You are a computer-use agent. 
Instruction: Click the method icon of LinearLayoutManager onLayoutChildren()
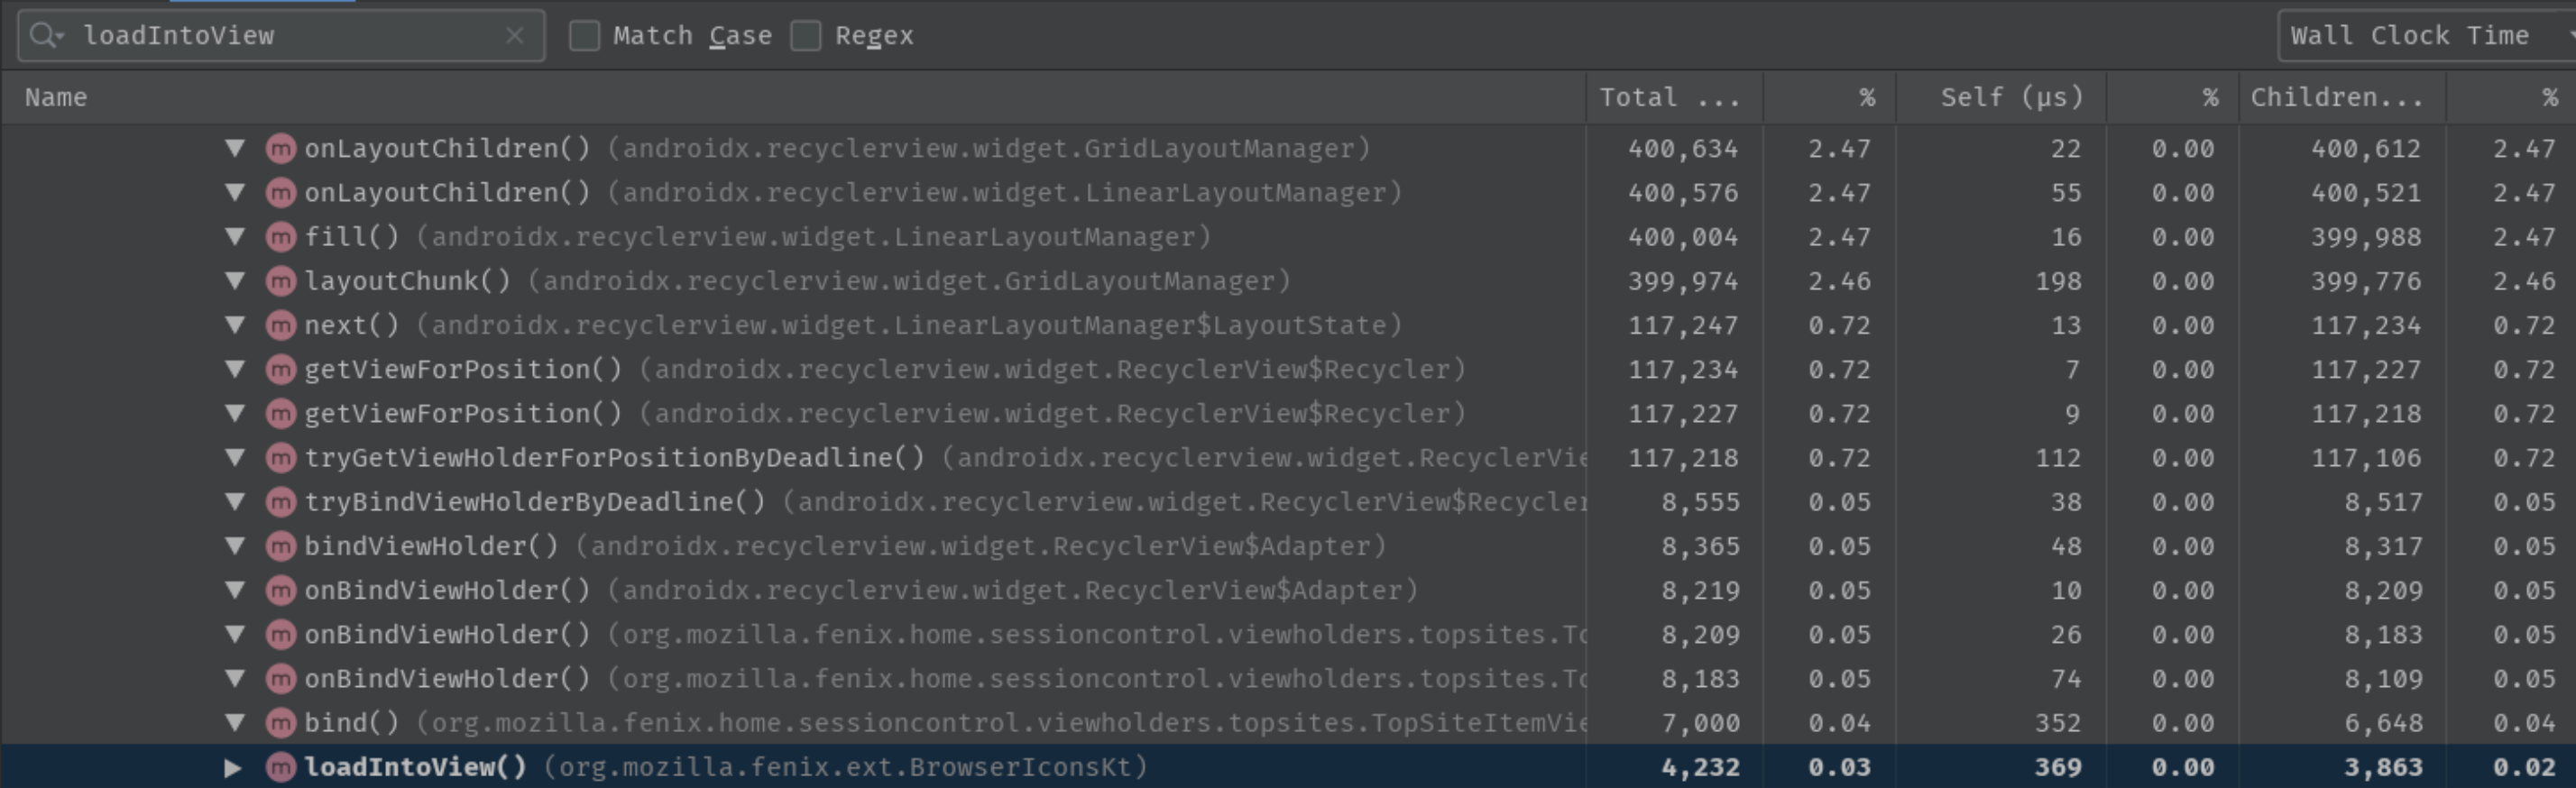pyautogui.click(x=281, y=193)
